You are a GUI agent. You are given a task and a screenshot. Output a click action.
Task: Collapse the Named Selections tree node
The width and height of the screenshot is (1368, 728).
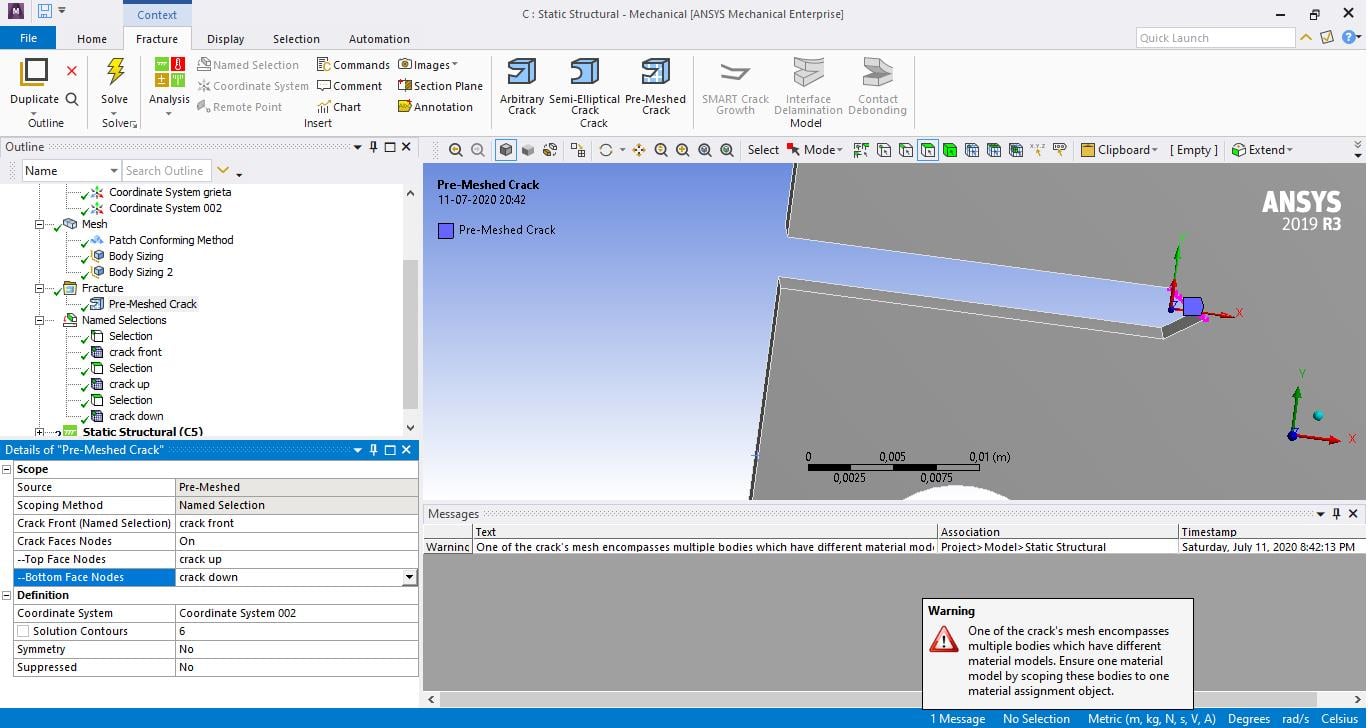point(40,321)
